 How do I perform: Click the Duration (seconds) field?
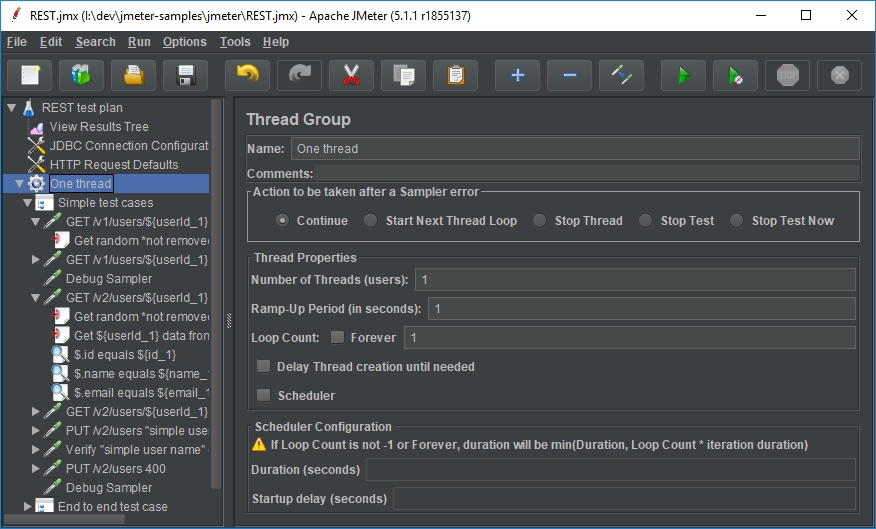point(611,469)
